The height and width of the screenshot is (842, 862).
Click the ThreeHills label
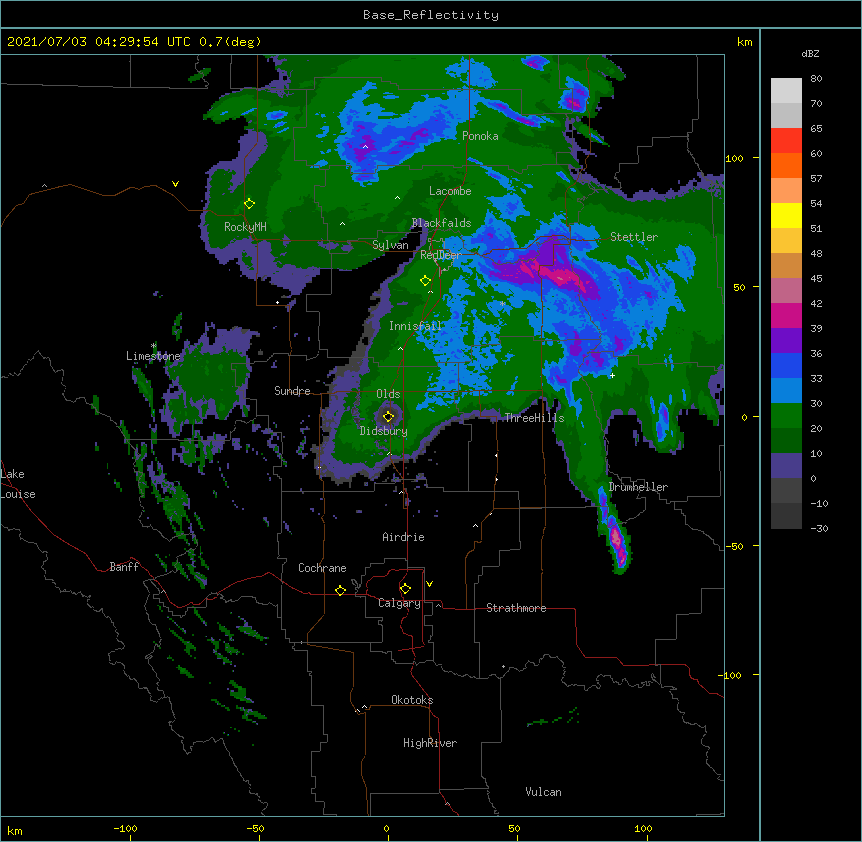coord(534,418)
